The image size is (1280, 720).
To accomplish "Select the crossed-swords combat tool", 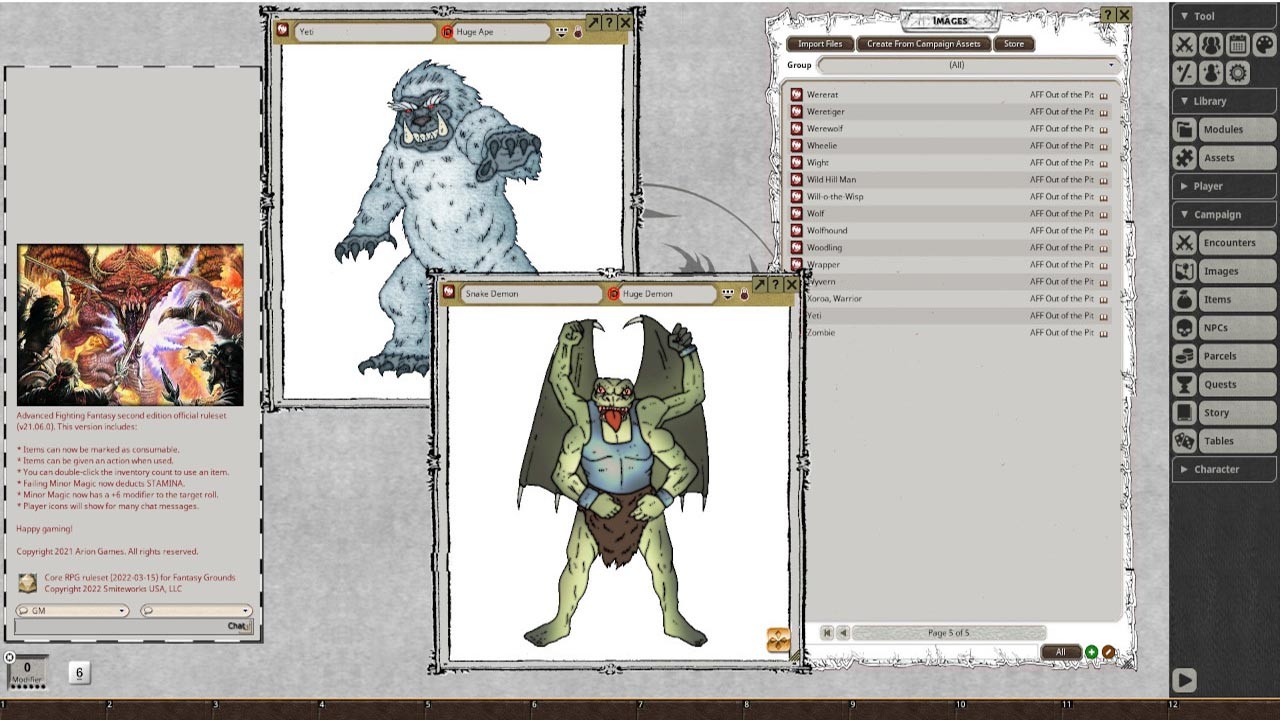I will (1184, 45).
